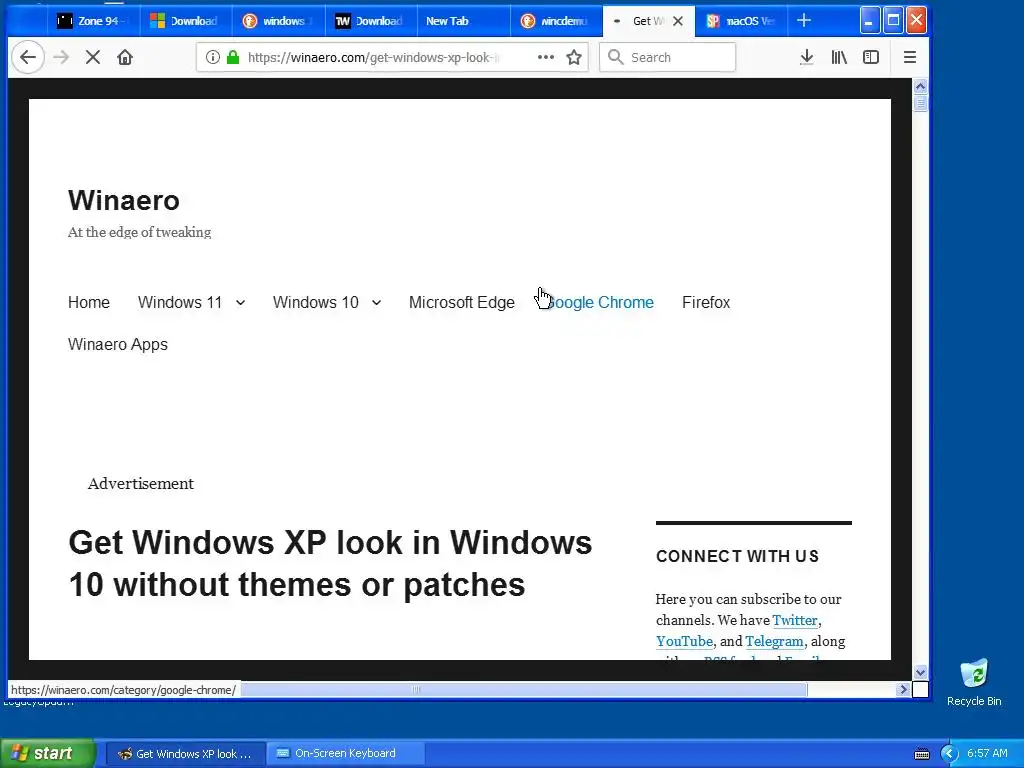Select the Get Windows XP look taskbar button
Image resolution: width=1024 pixels, height=768 pixels.
pos(185,754)
